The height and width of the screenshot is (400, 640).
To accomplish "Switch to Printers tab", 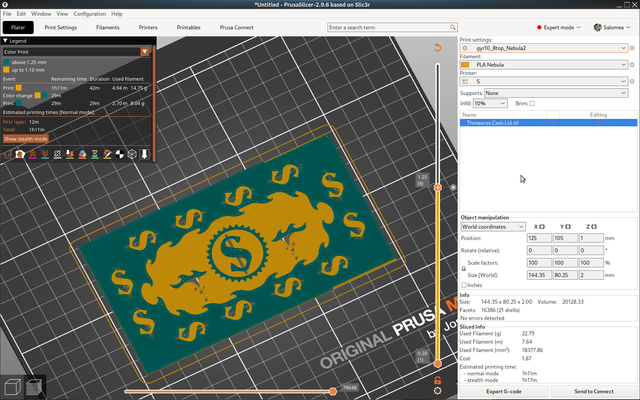I will (x=148, y=27).
